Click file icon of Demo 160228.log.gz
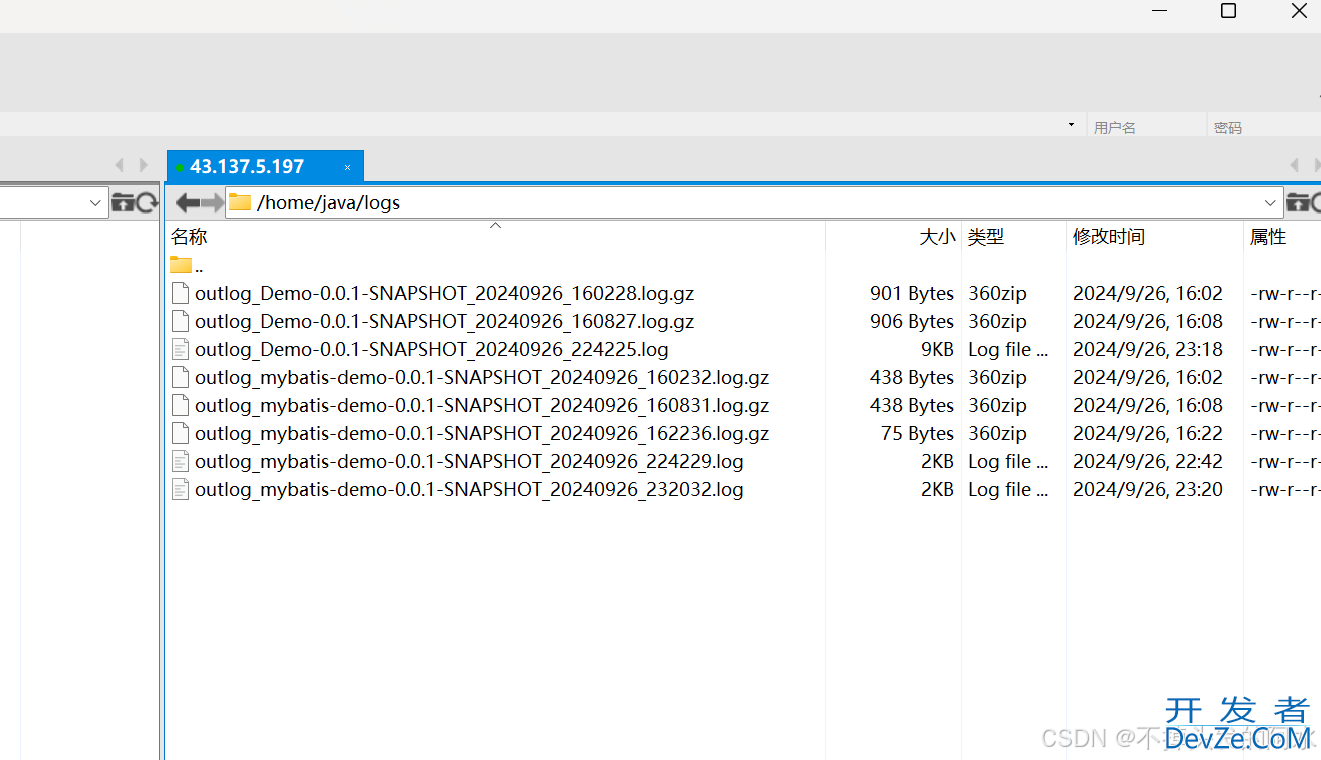The width and height of the screenshot is (1321, 760). coord(180,293)
